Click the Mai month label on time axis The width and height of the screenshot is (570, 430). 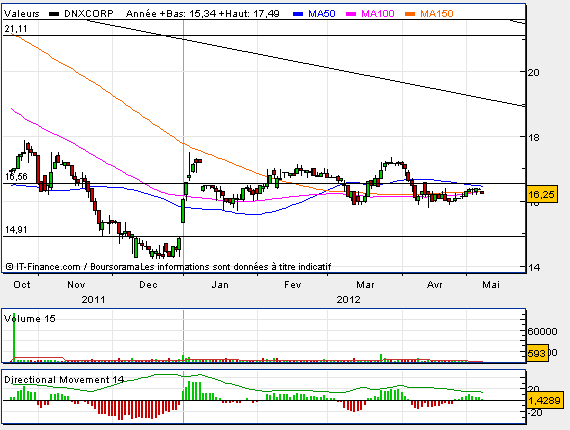[x=491, y=285]
